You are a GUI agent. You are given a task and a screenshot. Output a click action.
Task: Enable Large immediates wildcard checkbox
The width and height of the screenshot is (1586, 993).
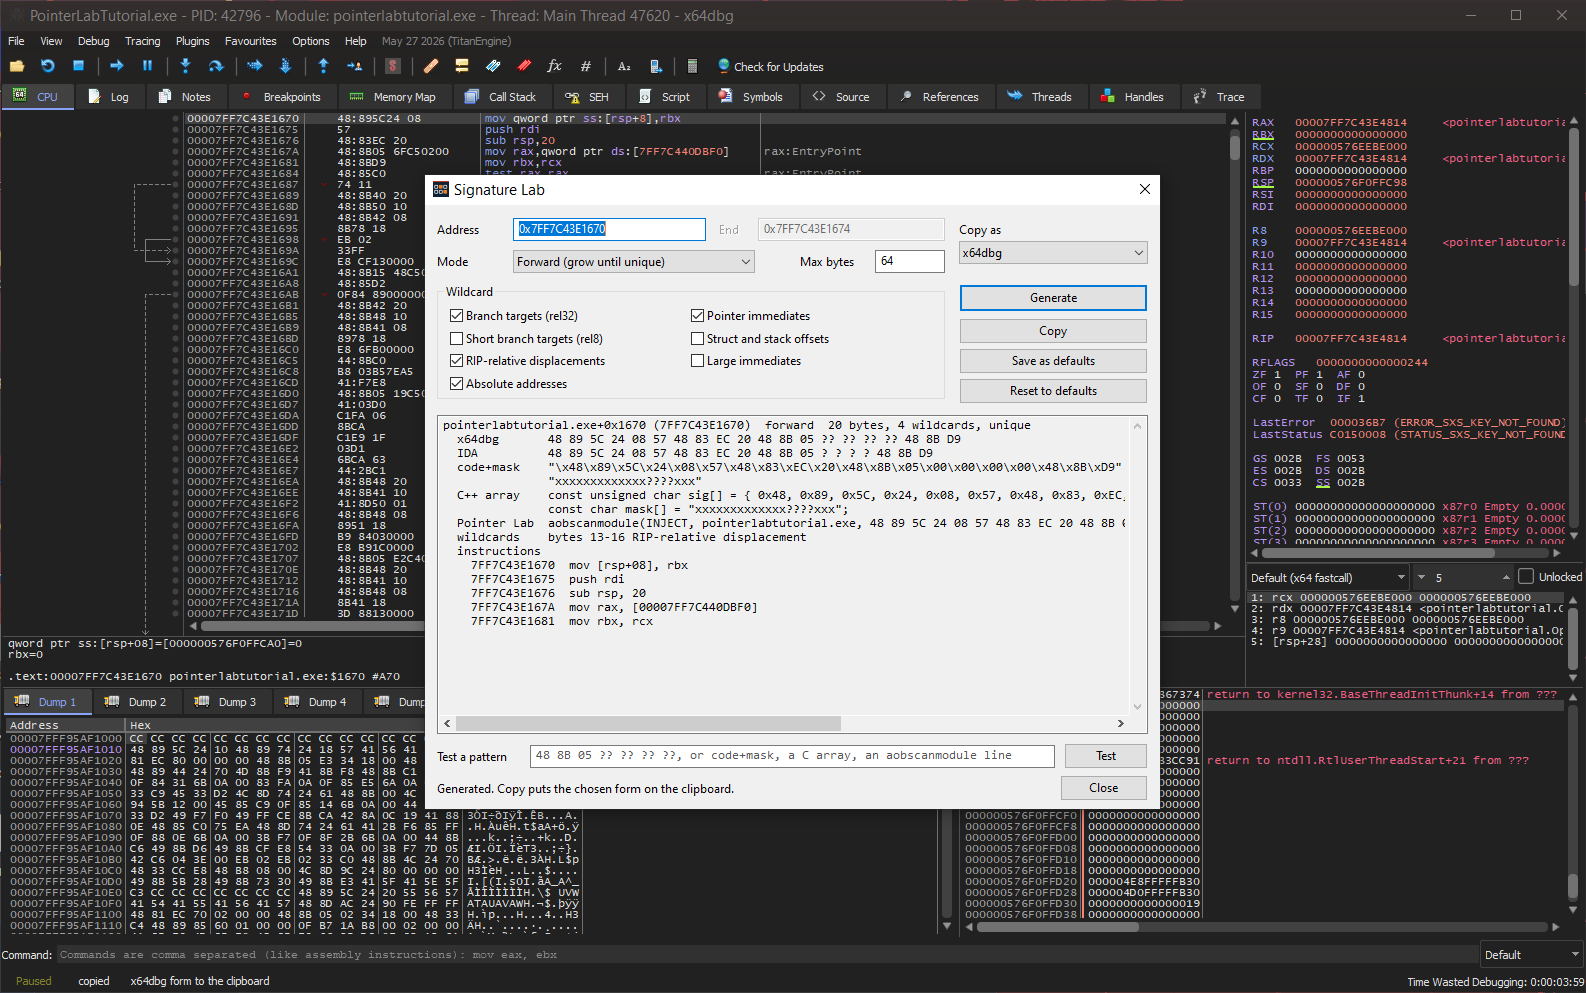pos(697,361)
